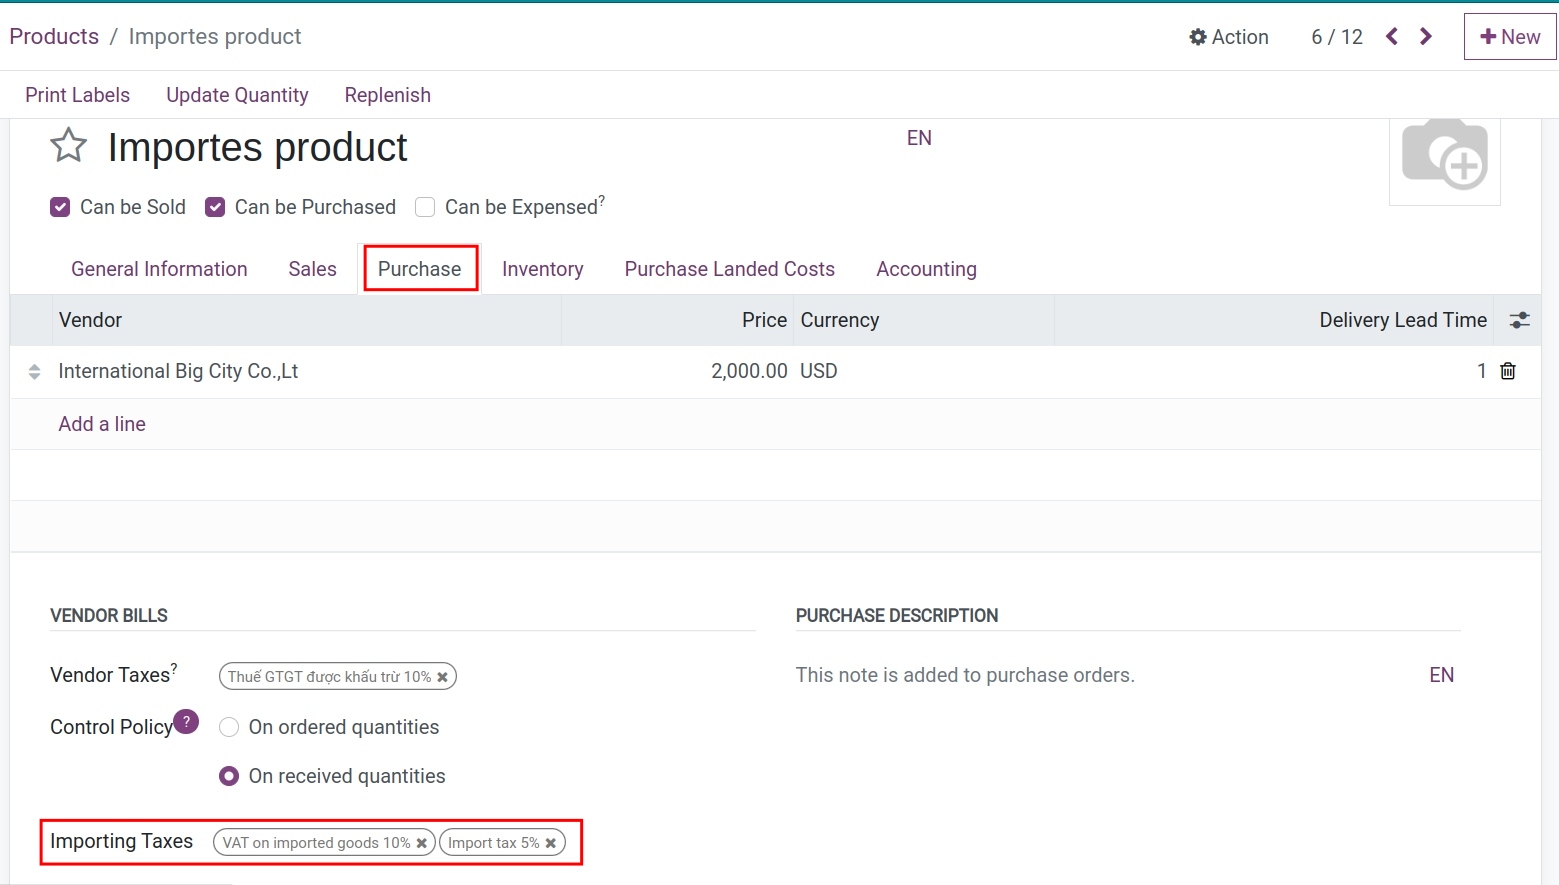Toggle Can be Purchased checkbox

click(215, 207)
